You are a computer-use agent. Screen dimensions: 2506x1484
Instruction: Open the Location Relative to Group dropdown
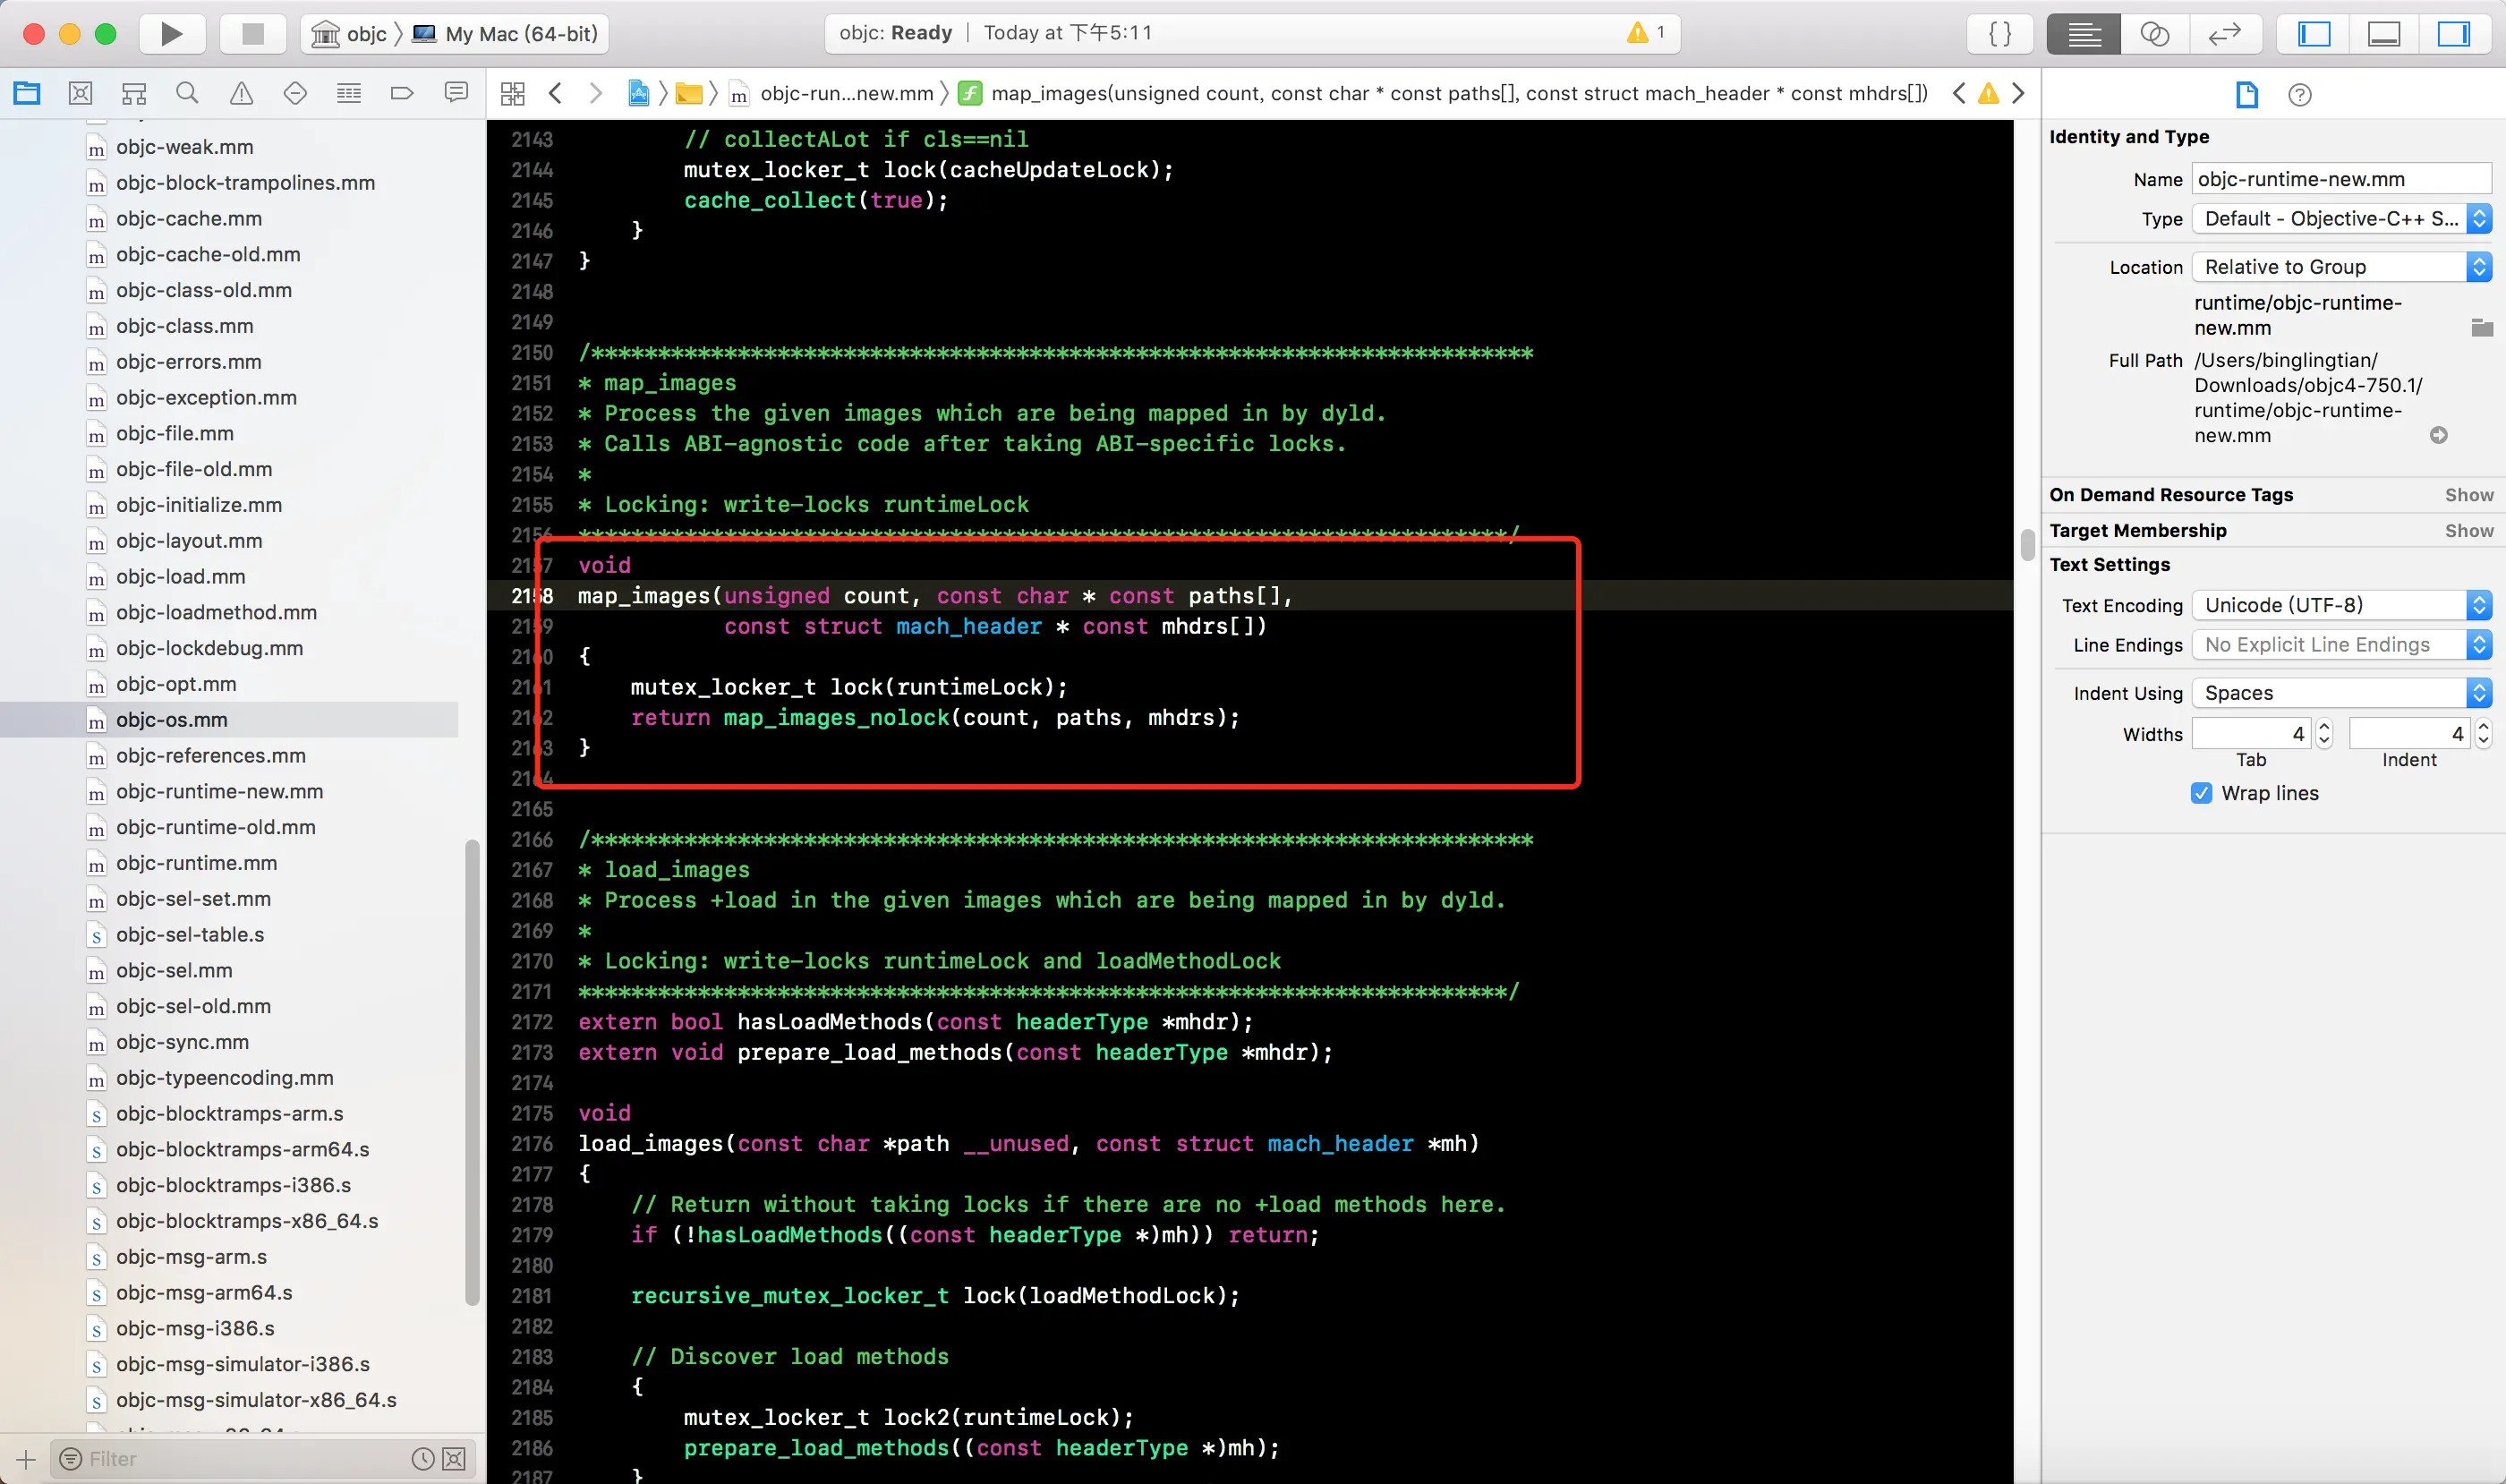2340,267
